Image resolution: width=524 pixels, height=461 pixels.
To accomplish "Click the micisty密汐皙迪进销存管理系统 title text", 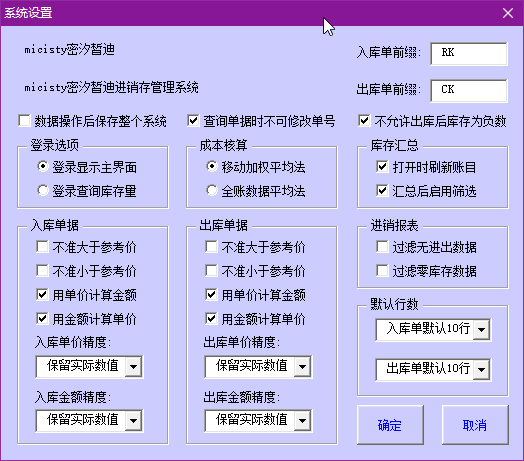I will [x=111, y=88].
